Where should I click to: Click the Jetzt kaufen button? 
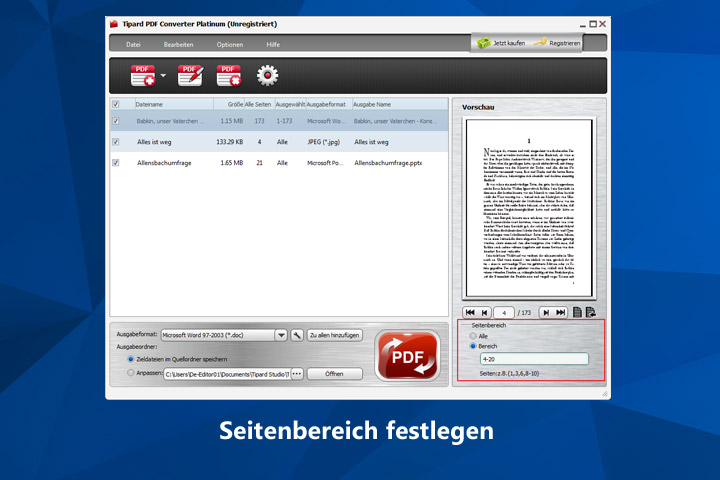click(501, 43)
